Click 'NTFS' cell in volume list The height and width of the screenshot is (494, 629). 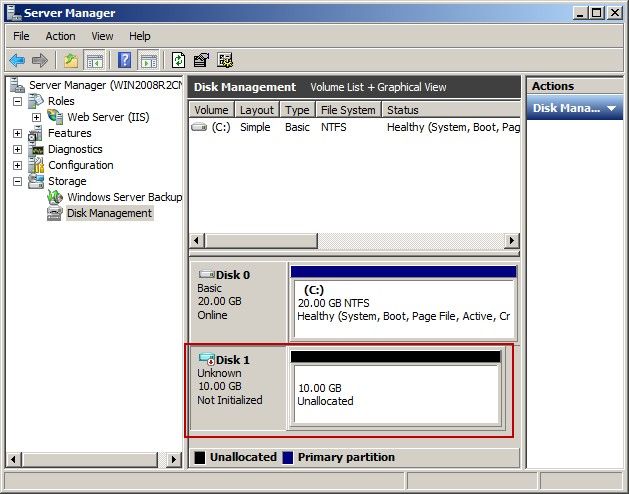[x=334, y=127]
